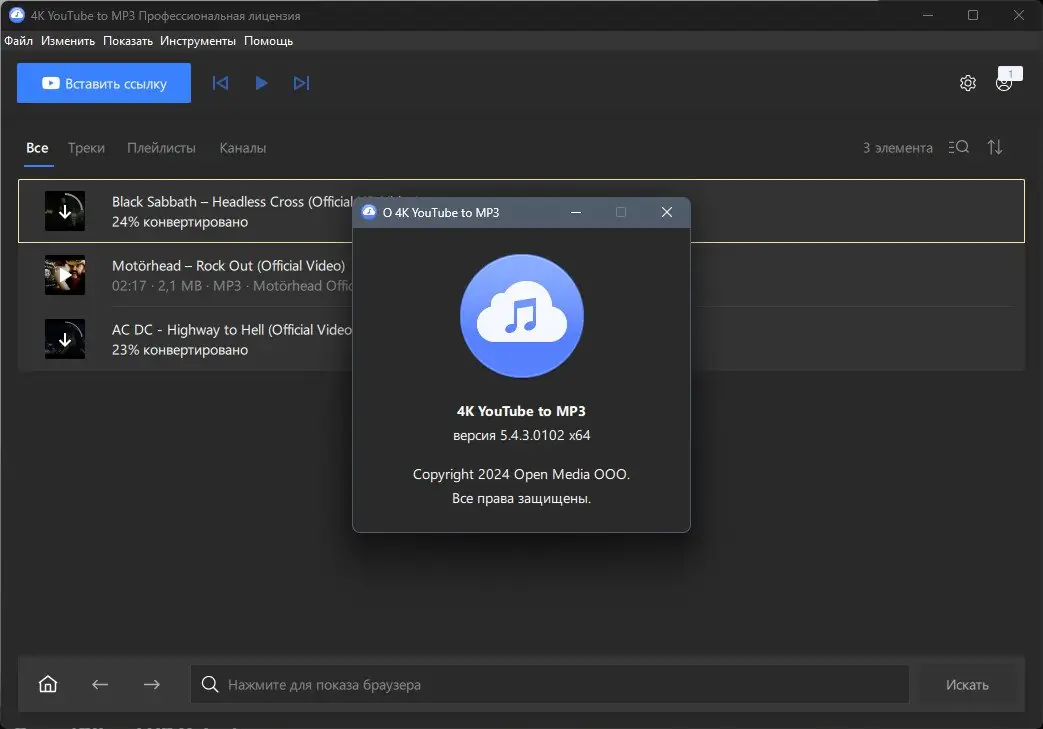Screen dimensions: 1043x729
Task: Click the magnifier icon in search field
Action: point(210,684)
